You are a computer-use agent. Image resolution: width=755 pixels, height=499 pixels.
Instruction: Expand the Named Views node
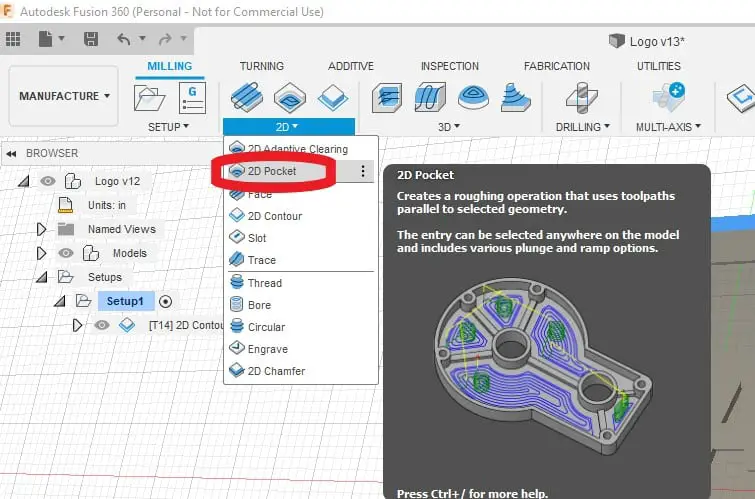[41, 229]
